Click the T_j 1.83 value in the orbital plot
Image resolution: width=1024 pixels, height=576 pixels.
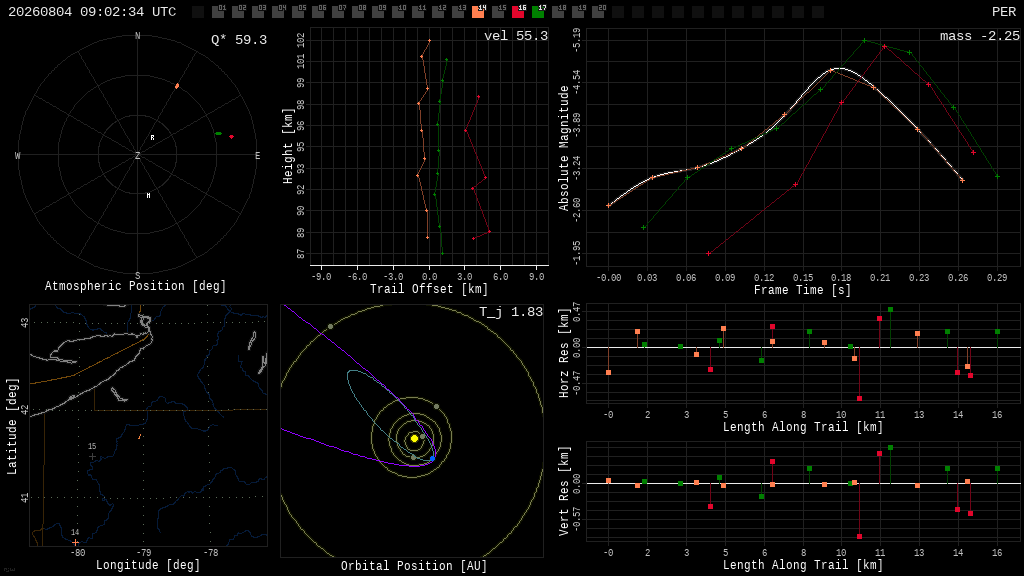(511, 312)
